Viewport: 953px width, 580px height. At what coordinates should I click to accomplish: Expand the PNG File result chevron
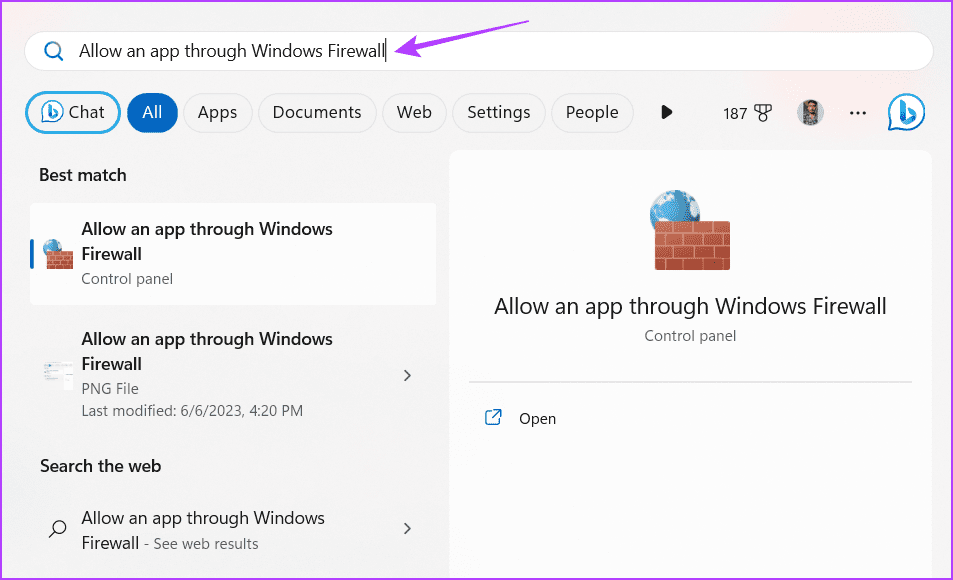coord(407,376)
